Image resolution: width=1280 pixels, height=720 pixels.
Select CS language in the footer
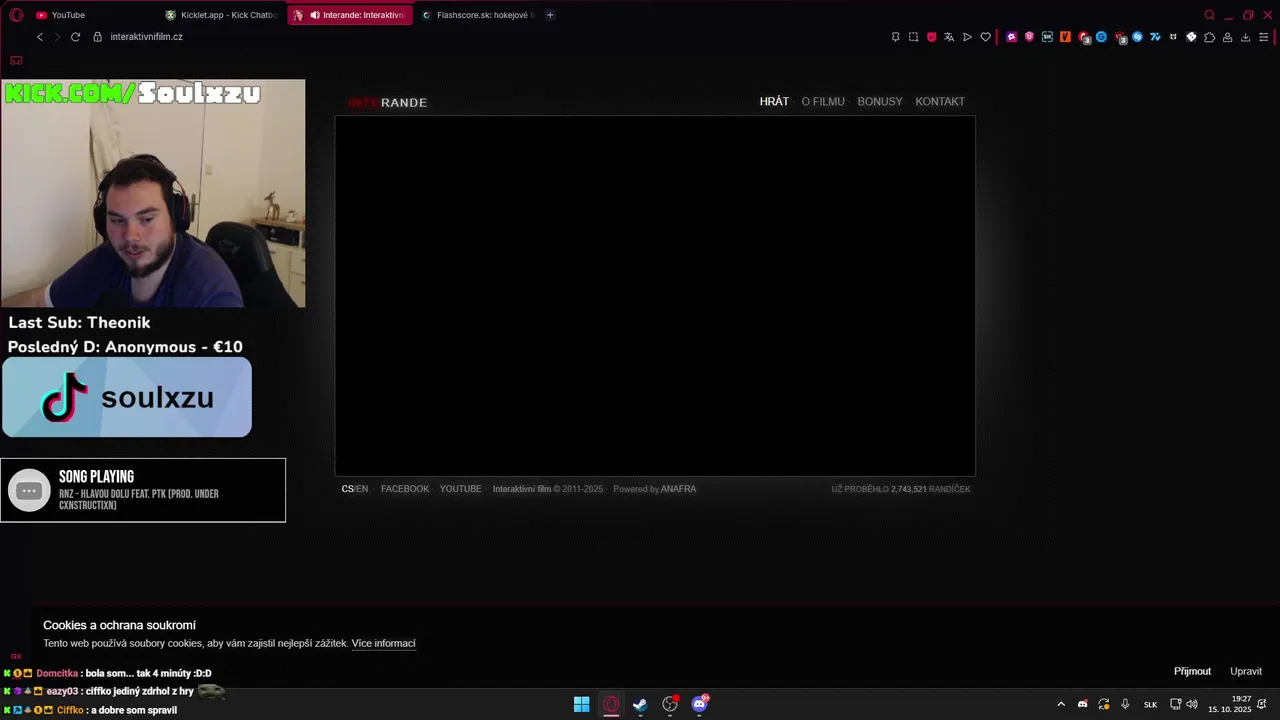coord(347,489)
